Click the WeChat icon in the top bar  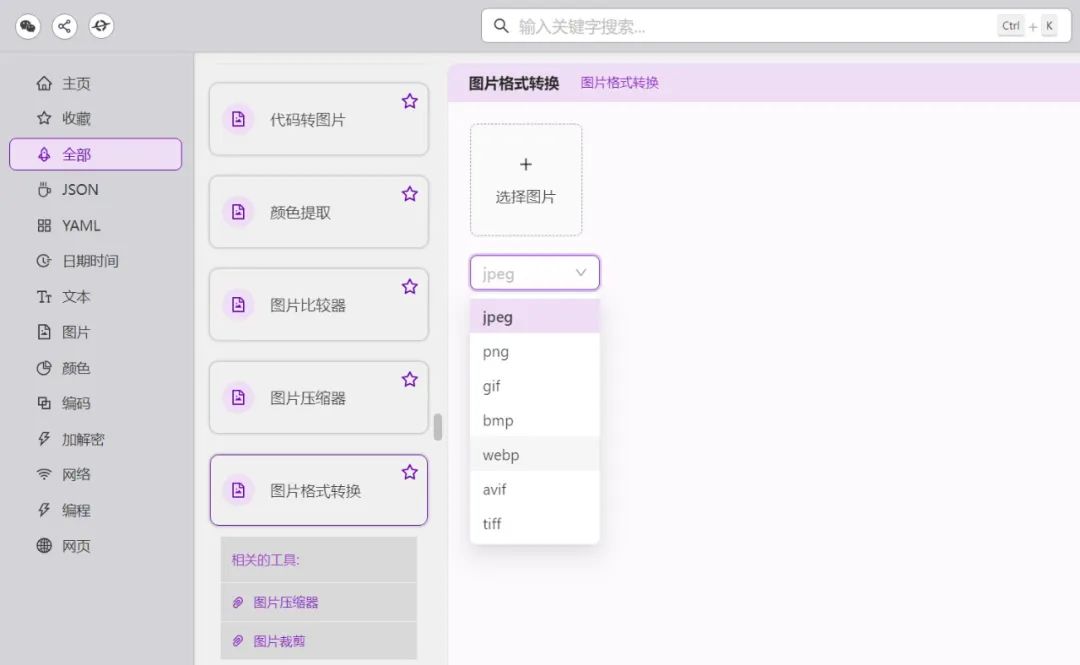click(x=28, y=26)
